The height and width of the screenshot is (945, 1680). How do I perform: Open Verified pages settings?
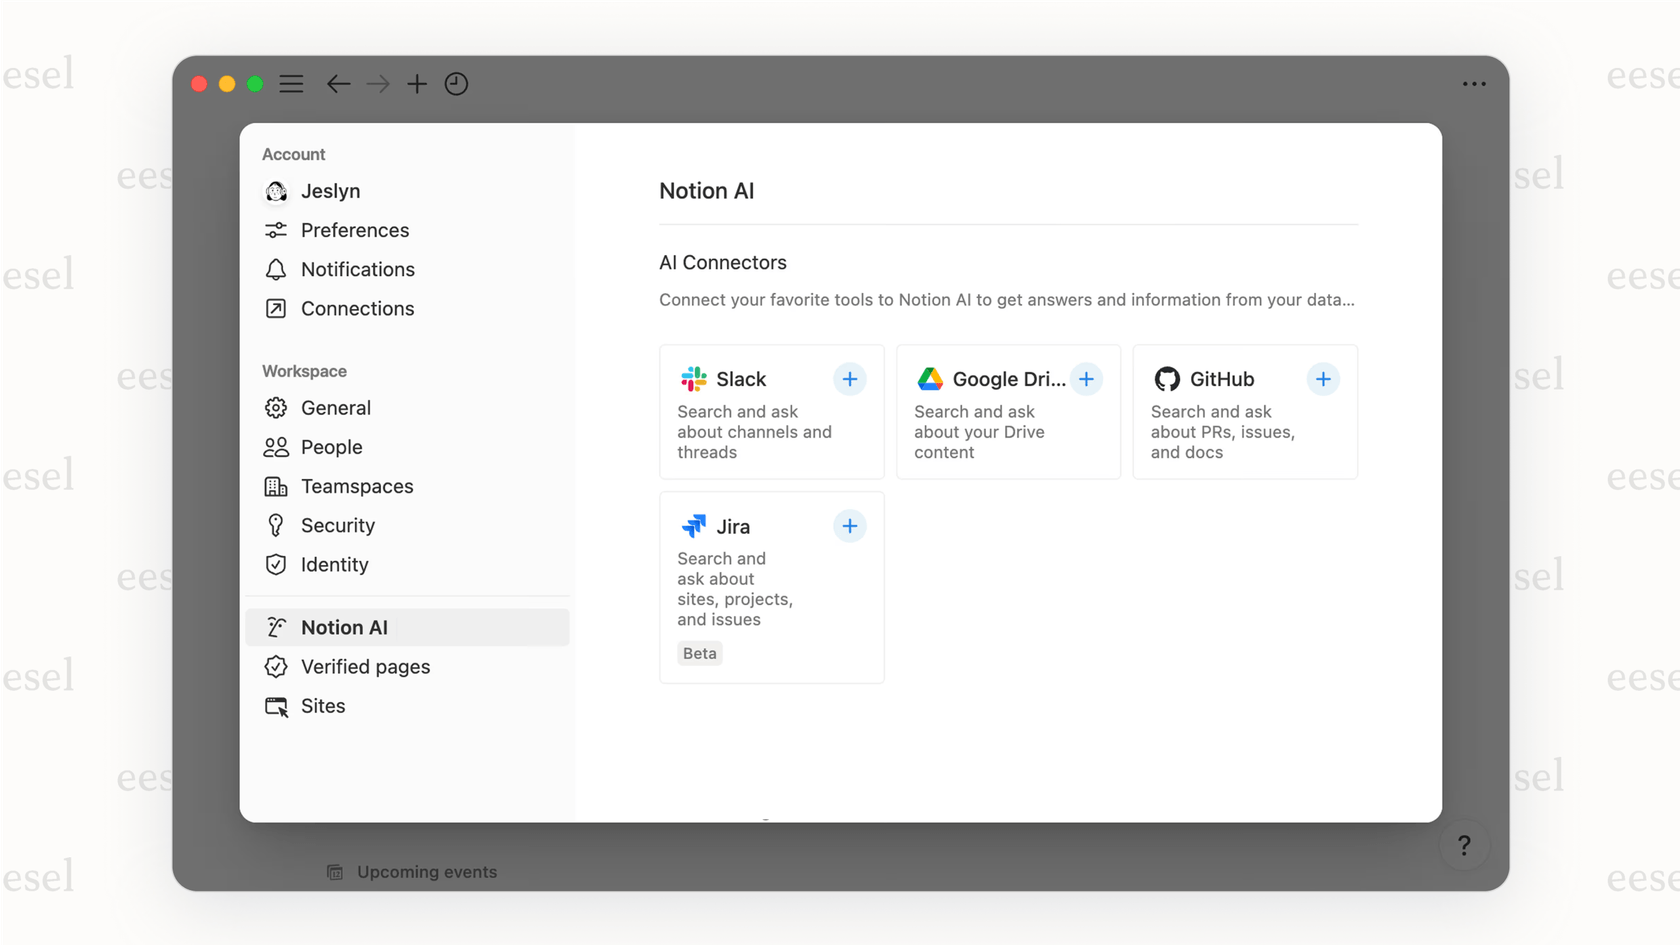point(365,666)
